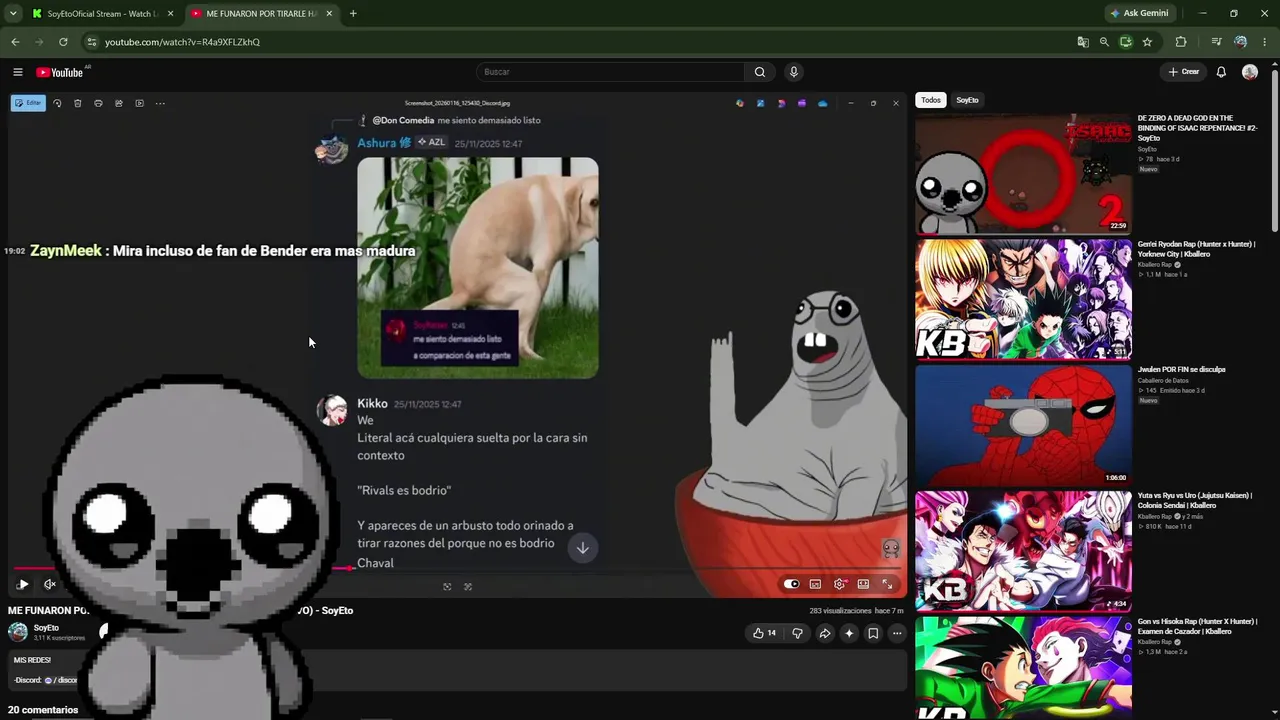1280x720 pixels.
Task: Start a voice search with the microphone
Action: (x=794, y=72)
